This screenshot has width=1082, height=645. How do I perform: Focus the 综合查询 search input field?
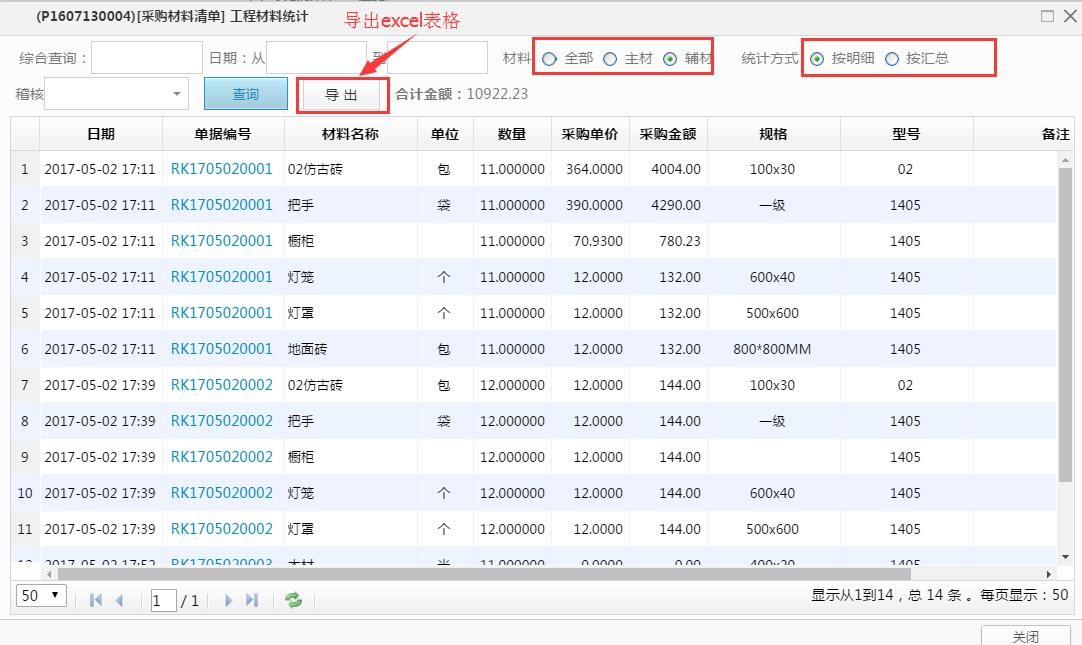(147, 58)
